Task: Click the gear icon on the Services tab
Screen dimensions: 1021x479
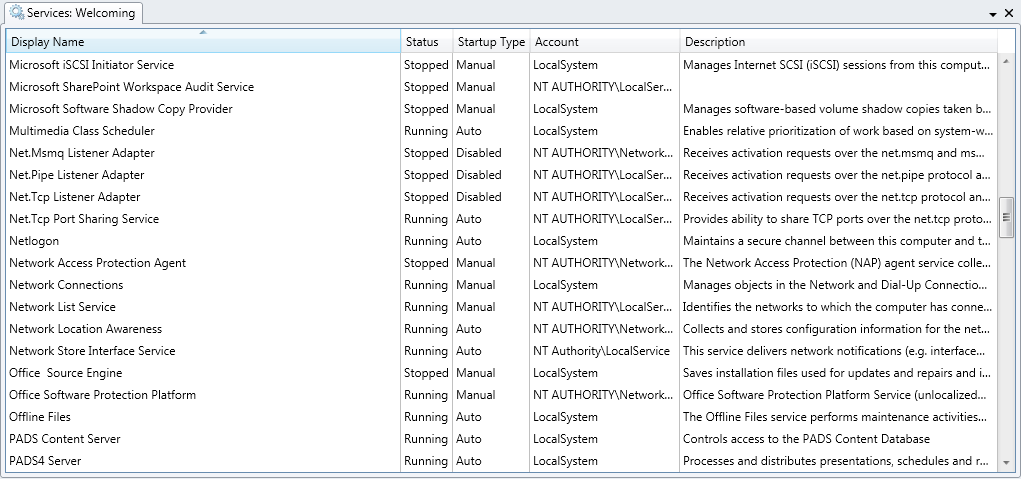Action: (17, 13)
